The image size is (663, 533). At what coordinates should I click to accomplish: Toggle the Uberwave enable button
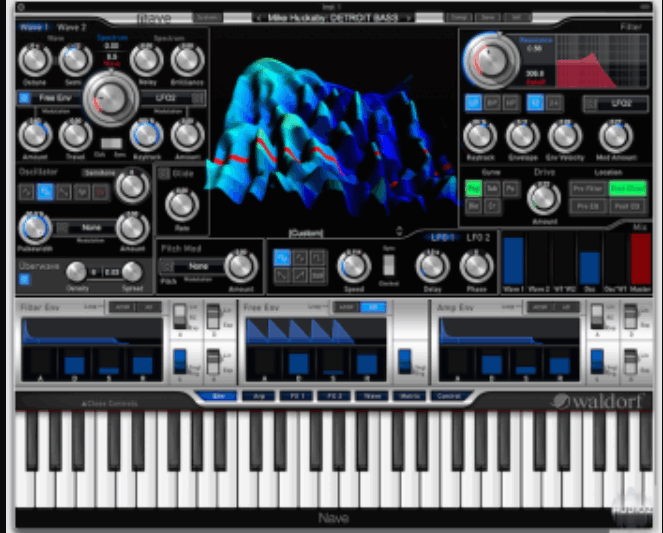25,279
